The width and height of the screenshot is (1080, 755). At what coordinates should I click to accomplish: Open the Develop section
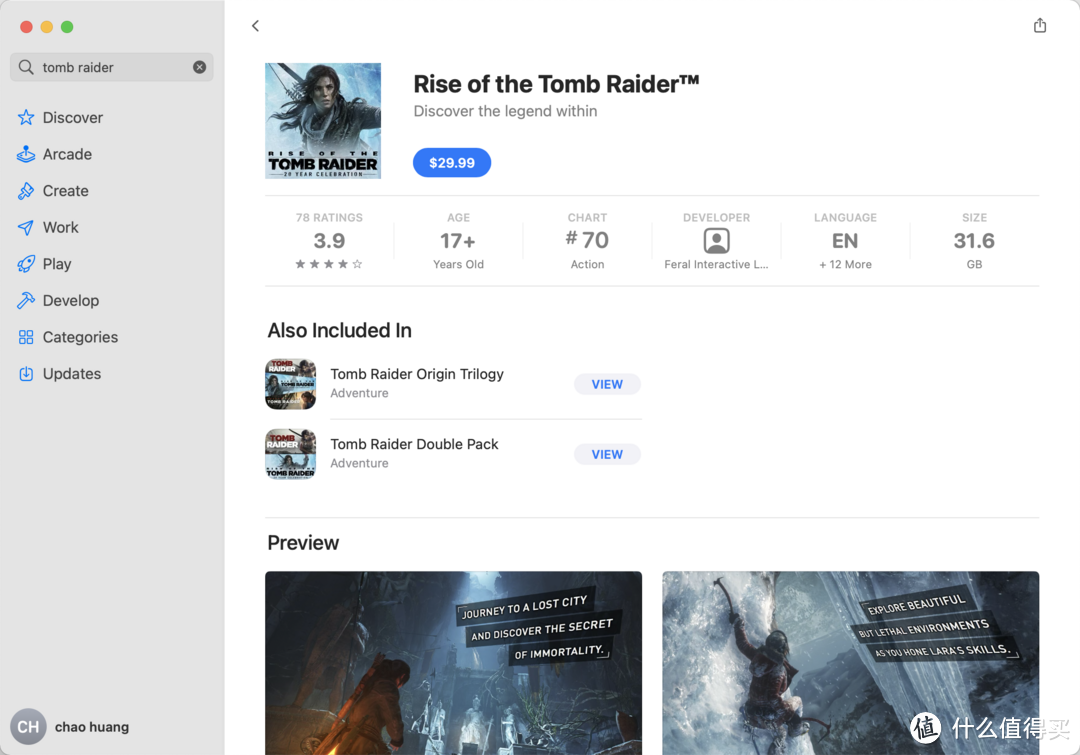tap(71, 300)
